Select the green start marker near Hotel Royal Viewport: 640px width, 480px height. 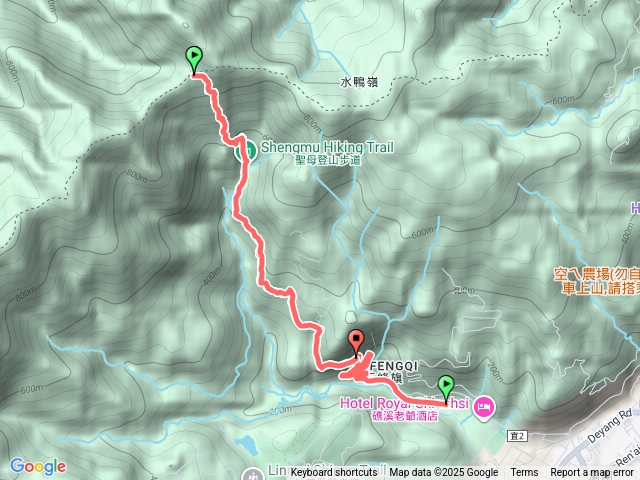coord(446,390)
